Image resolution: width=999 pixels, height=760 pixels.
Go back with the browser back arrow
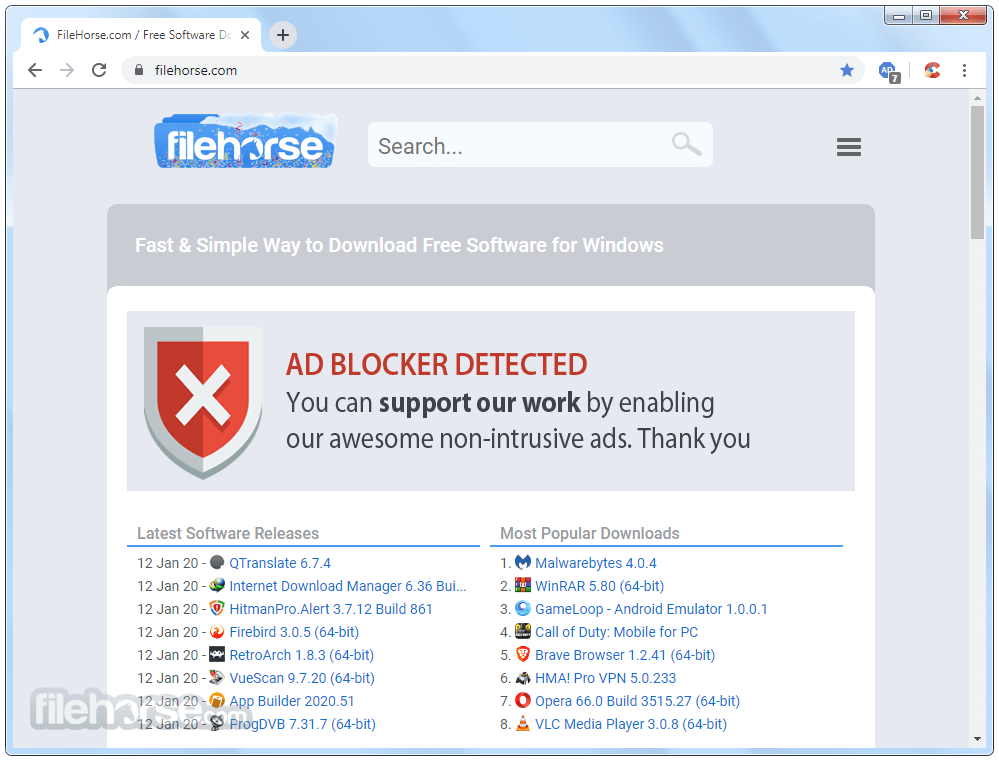click(35, 70)
